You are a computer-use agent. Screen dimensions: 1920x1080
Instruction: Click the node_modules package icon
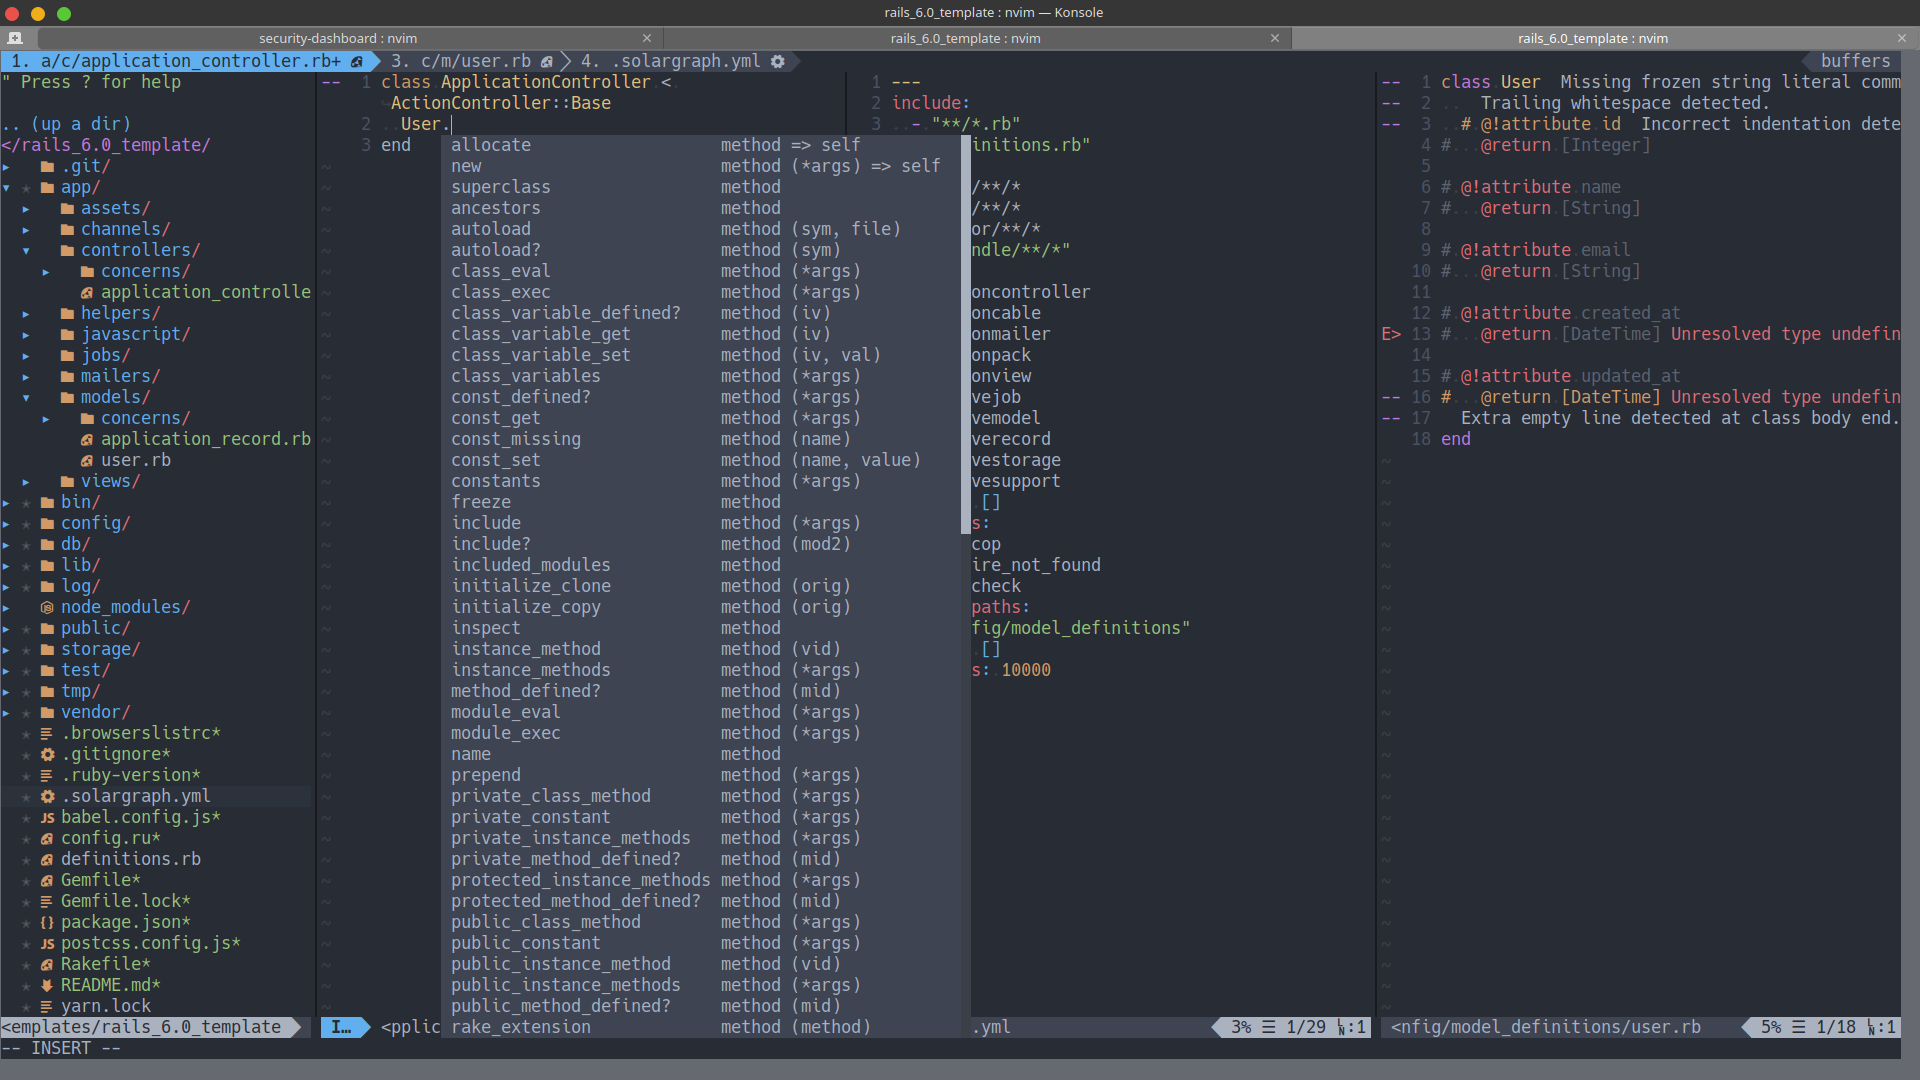coord(47,608)
